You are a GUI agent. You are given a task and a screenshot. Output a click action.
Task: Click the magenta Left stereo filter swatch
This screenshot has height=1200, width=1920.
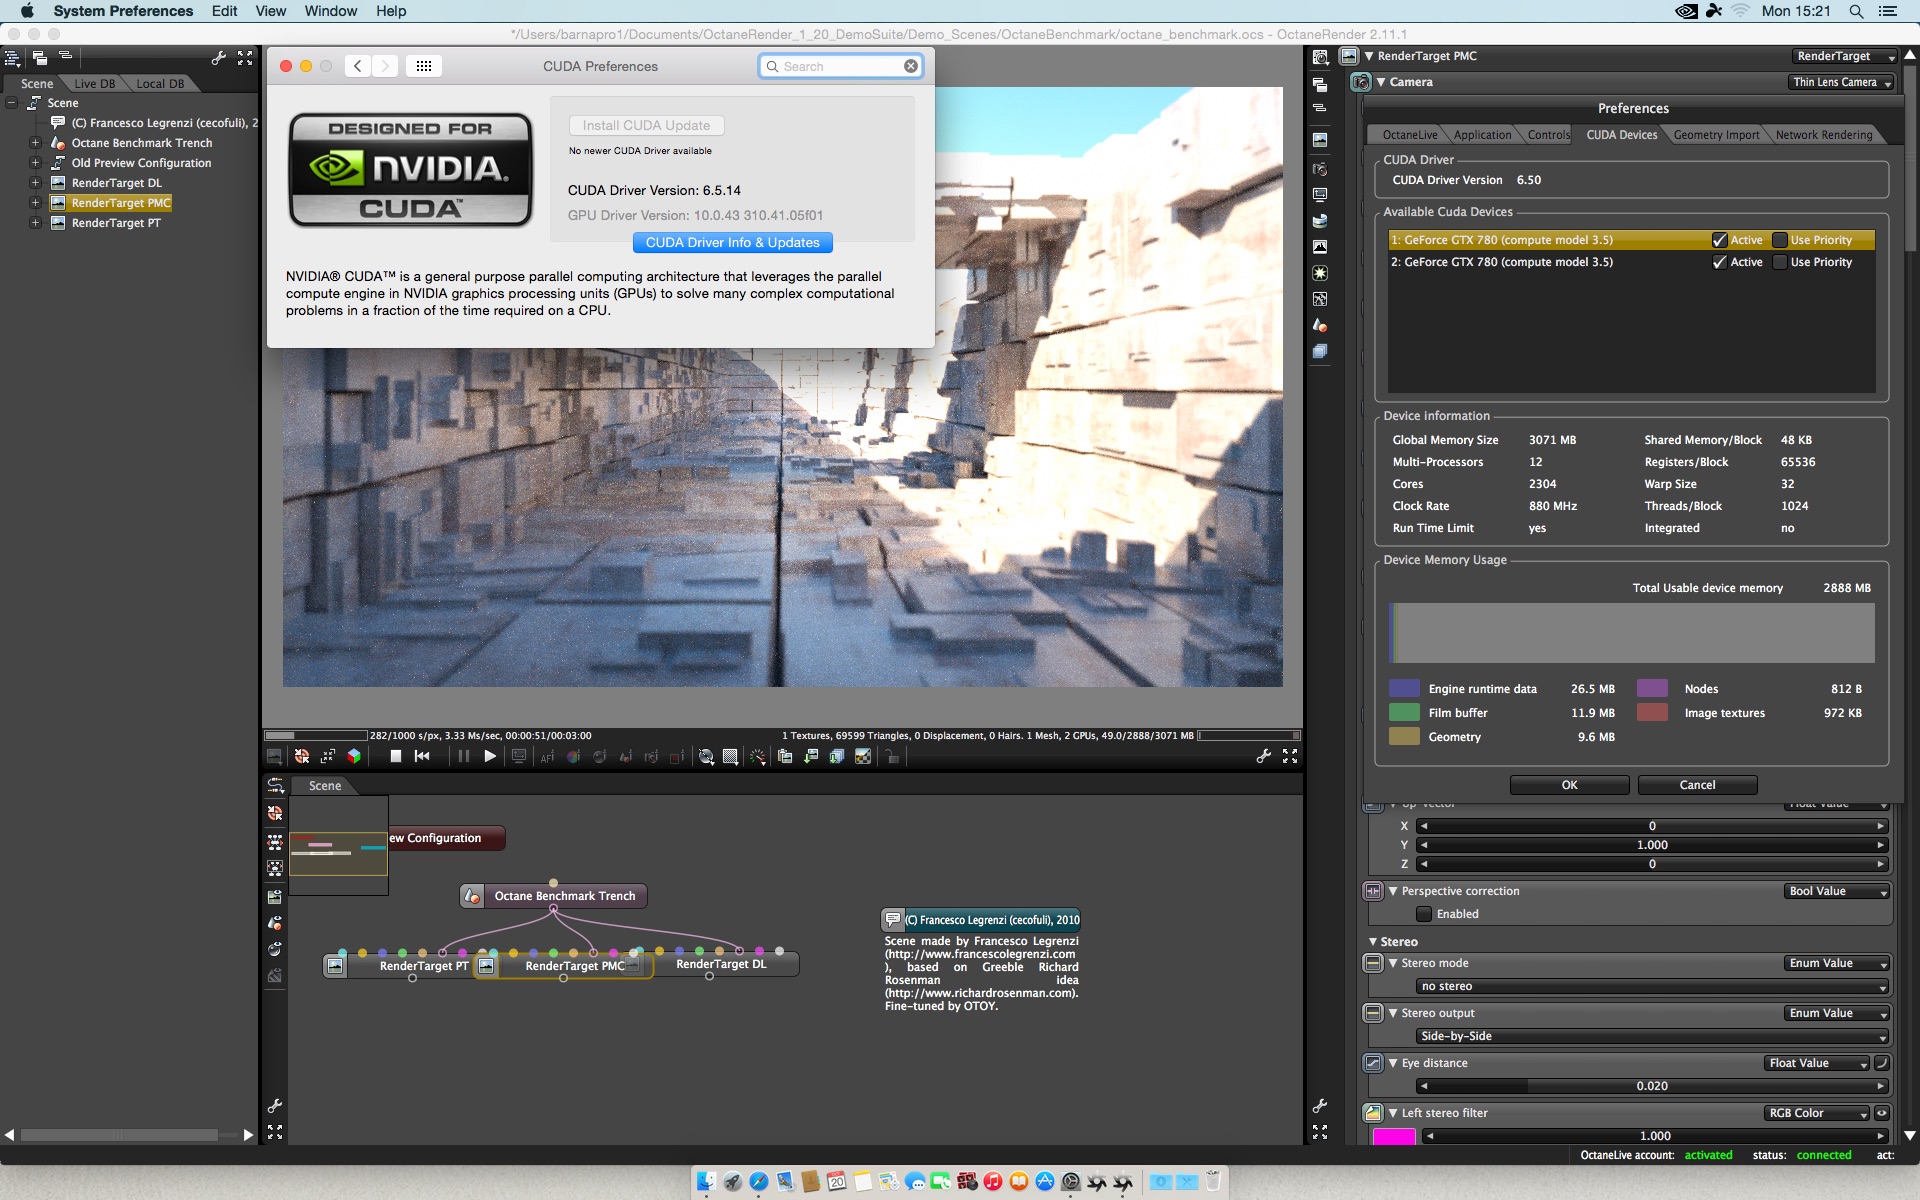point(1394,1136)
